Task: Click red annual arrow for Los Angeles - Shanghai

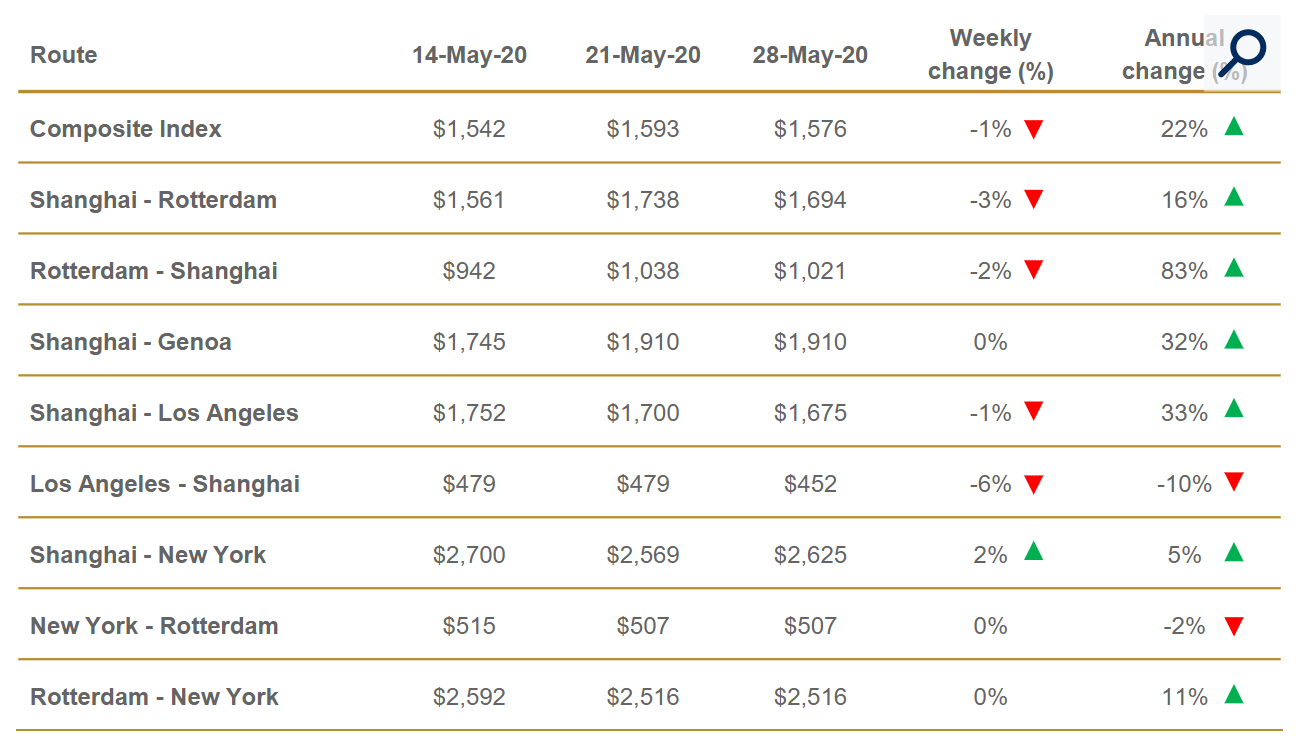Action: coord(1234,482)
